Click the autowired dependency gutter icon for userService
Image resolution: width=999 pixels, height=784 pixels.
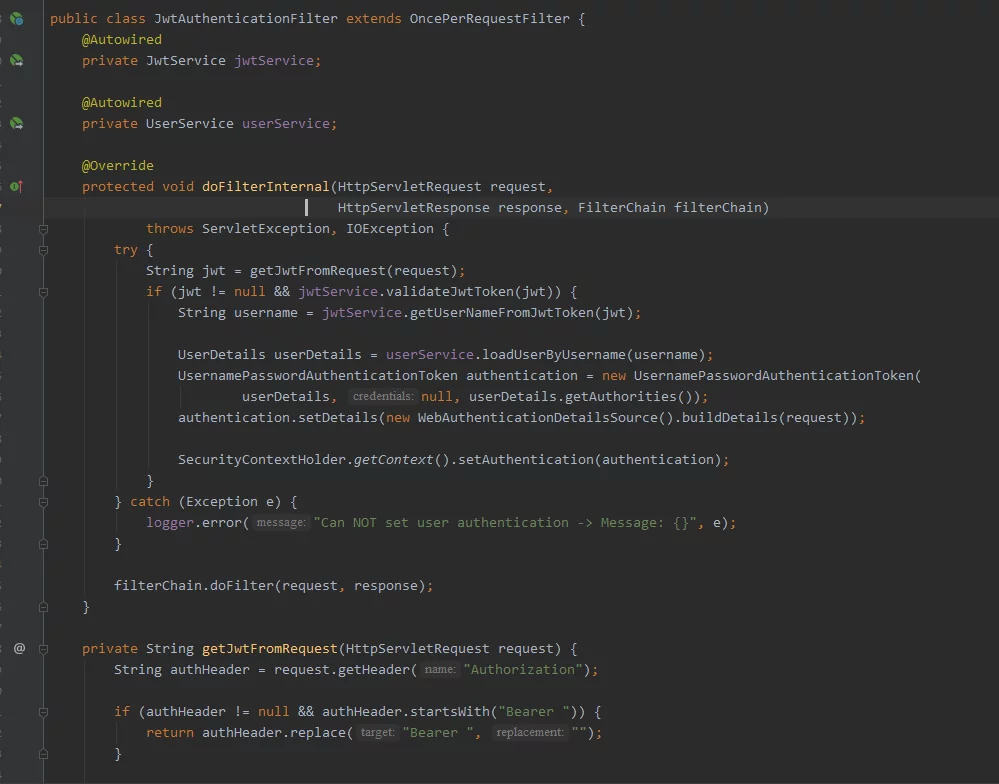pos(17,124)
